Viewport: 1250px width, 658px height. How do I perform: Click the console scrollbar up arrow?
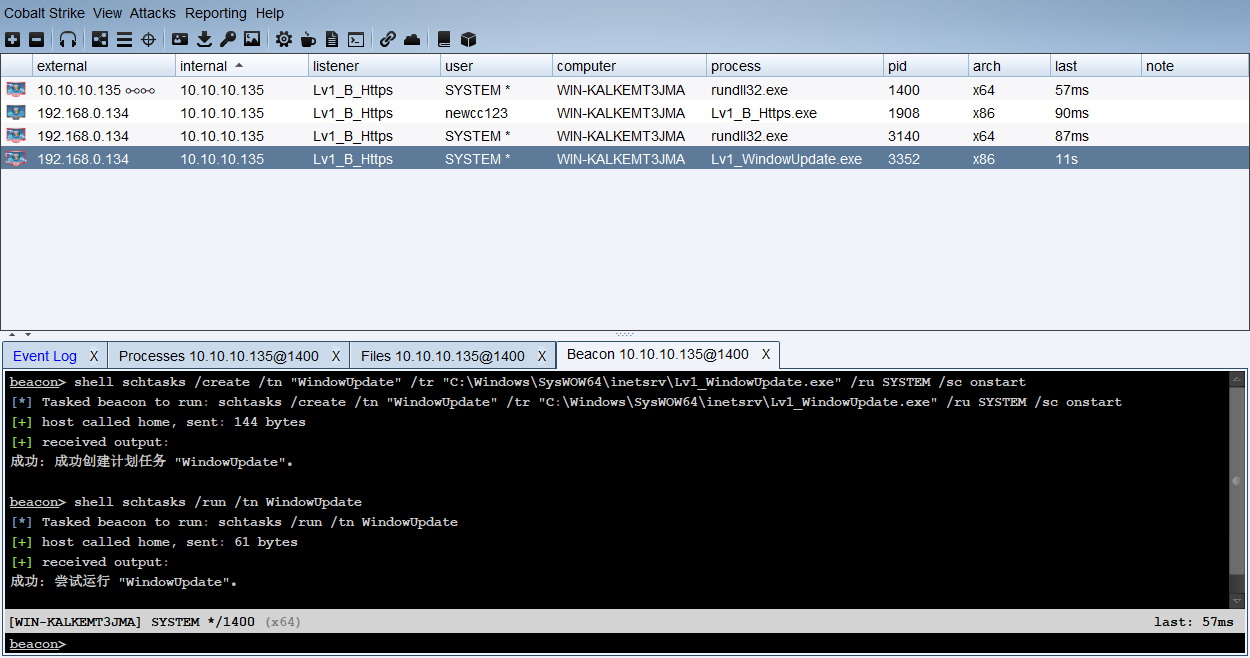[1238, 380]
